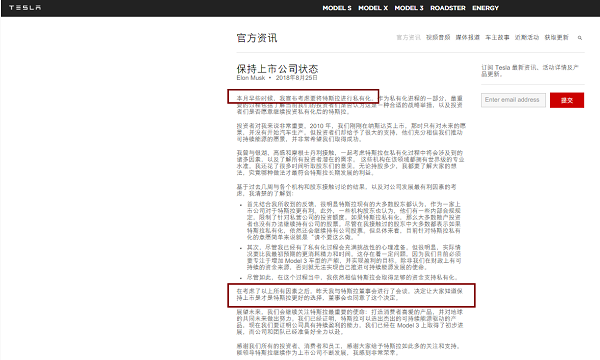The width and height of the screenshot is (600, 360).
Task: Open the MODEL X menu item
Action: tap(373, 8)
